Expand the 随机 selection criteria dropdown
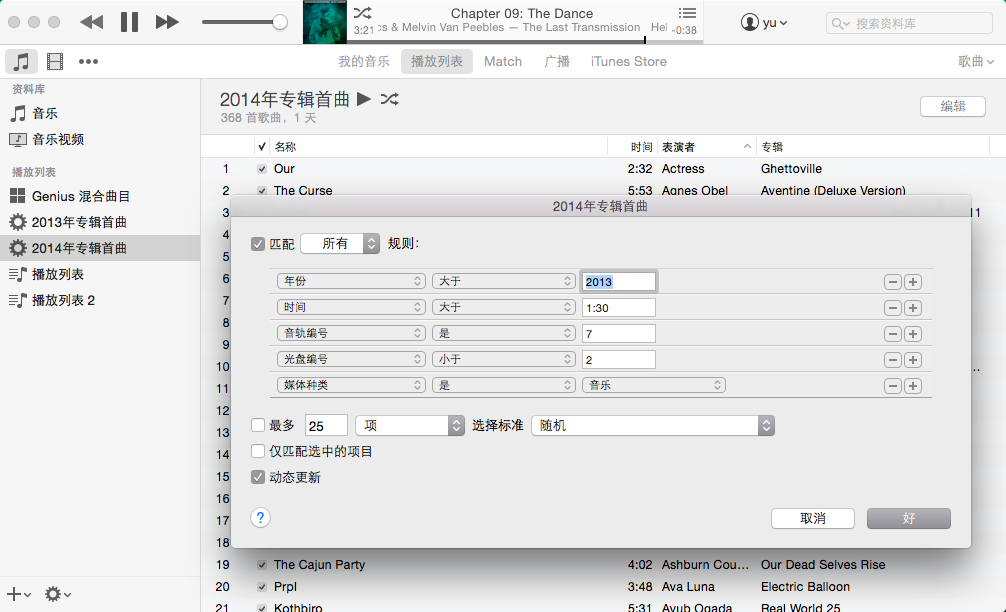 tap(652, 425)
